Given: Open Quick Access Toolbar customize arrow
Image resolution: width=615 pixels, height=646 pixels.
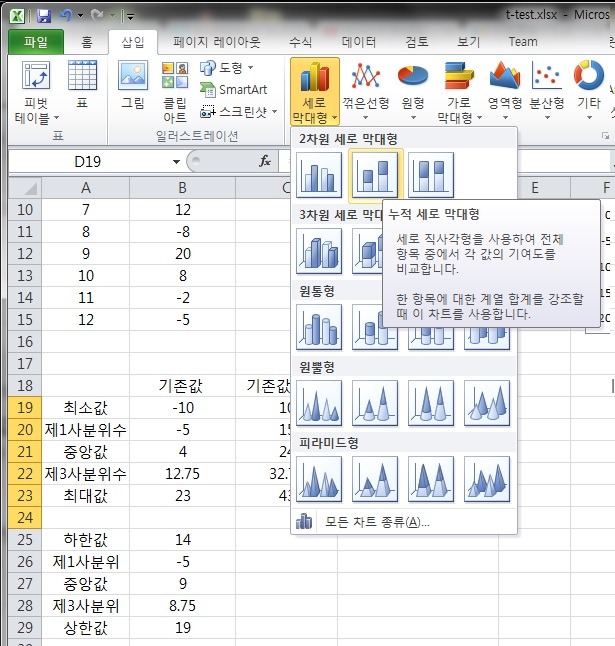Looking at the screenshot, I should point(131,16).
